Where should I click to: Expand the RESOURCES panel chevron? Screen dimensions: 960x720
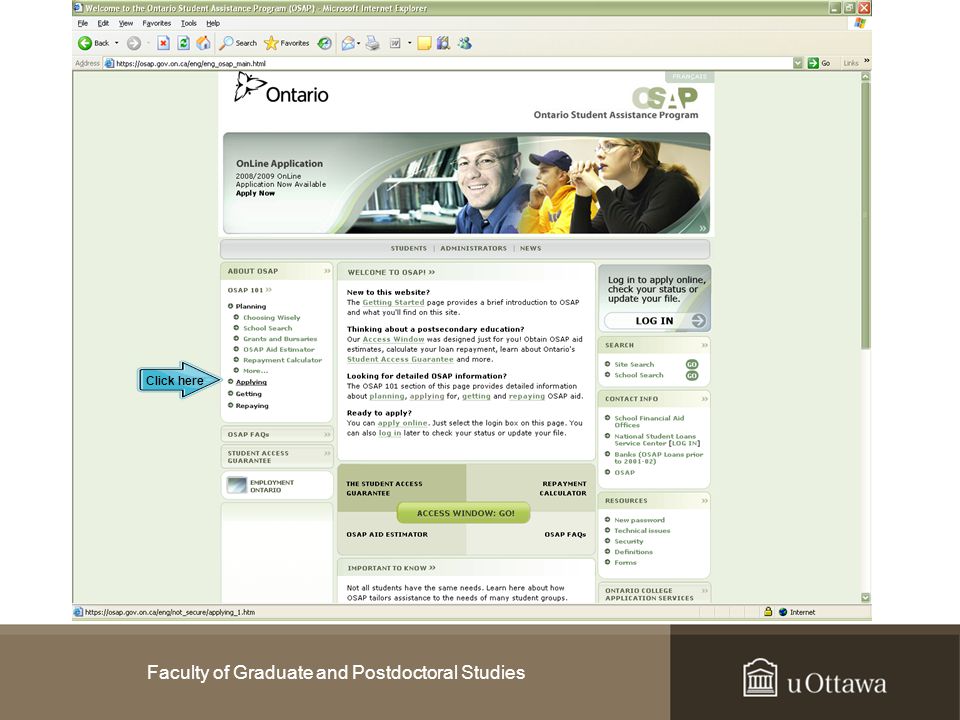pos(704,501)
